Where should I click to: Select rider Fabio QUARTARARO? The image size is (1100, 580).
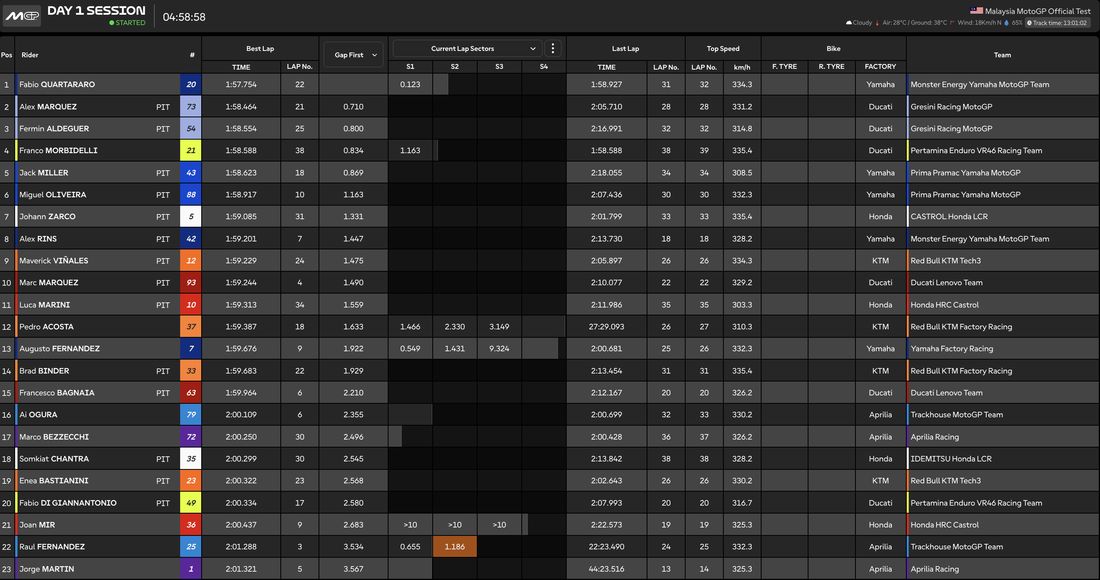coord(57,84)
